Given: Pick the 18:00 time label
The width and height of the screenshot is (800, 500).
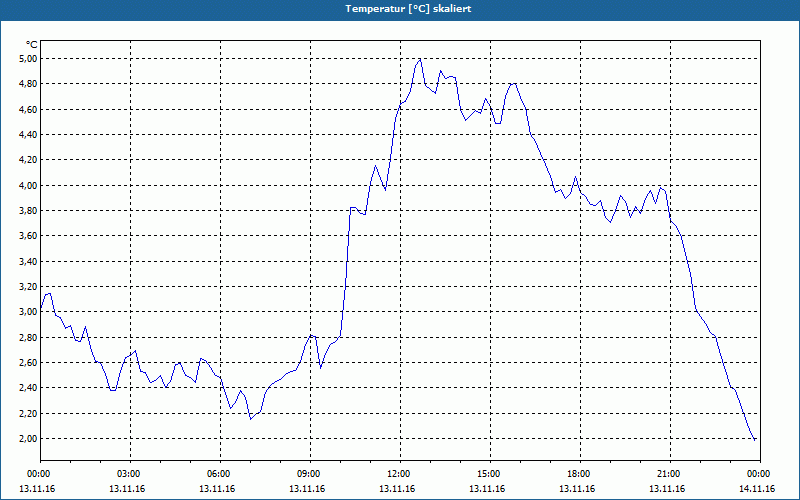Looking at the screenshot, I should (x=580, y=474).
